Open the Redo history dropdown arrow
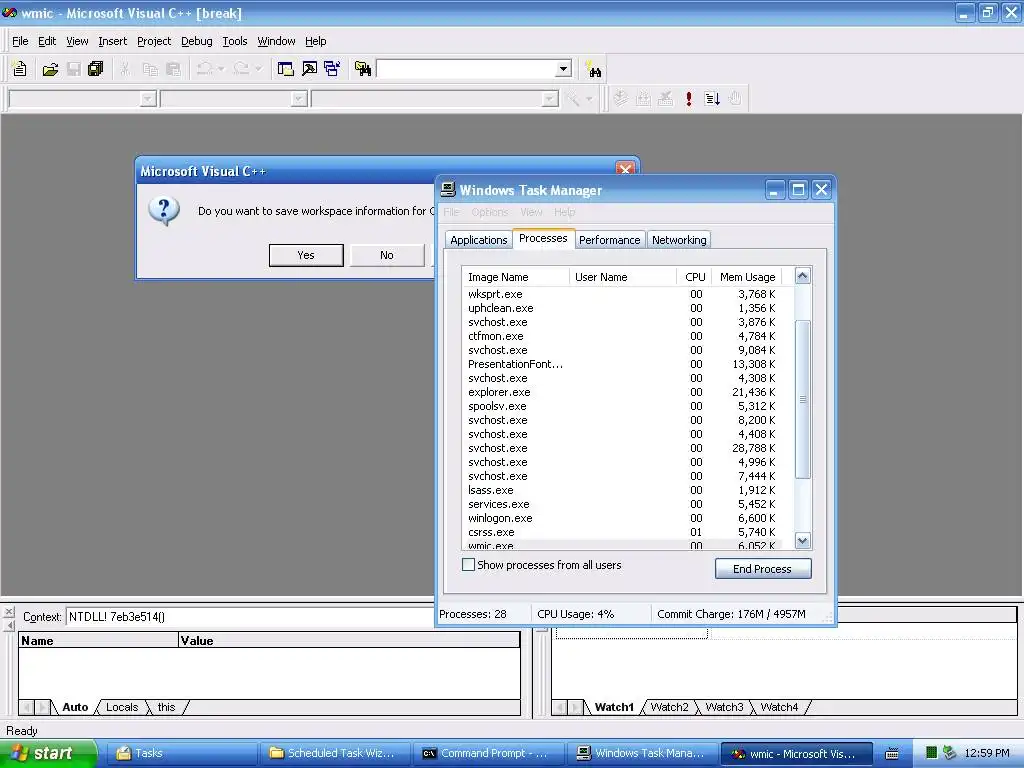 tap(258, 69)
